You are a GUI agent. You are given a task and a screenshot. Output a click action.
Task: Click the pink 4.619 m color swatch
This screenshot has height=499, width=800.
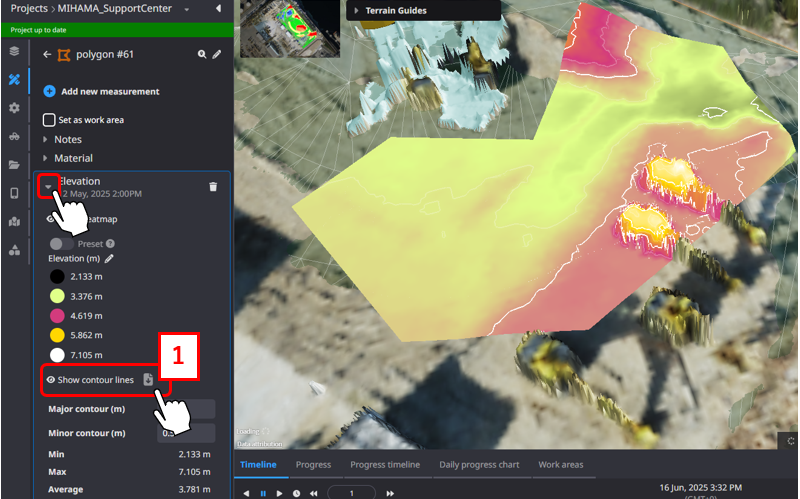tap(58, 315)
